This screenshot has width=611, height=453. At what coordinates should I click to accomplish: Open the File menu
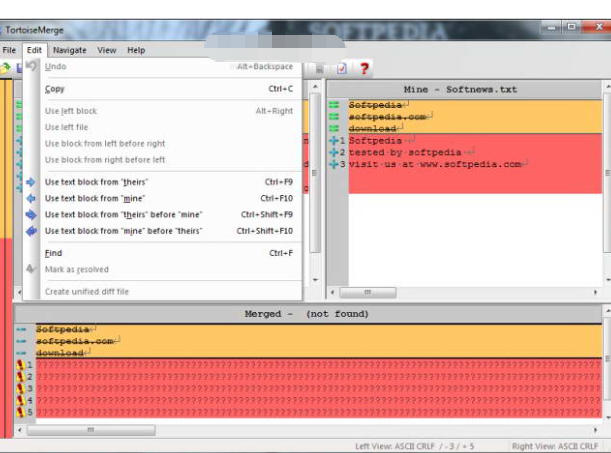pyautogui.click(x=9, y=50)
